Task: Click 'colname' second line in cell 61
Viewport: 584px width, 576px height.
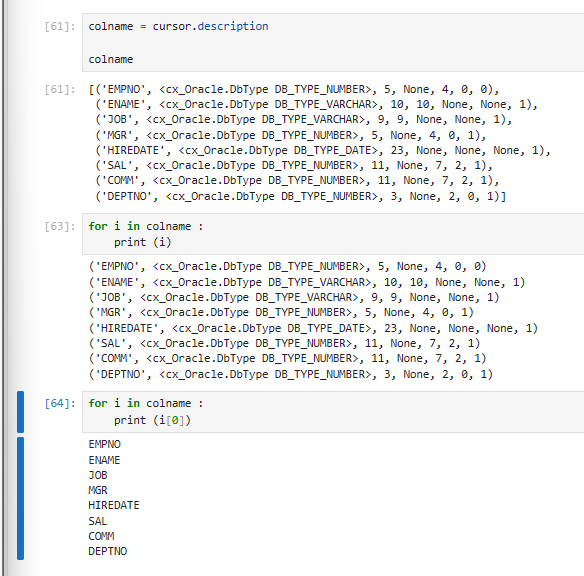Action: [111, 60]
